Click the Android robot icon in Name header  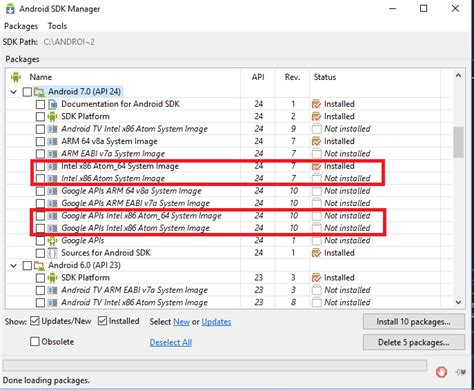[16, 77]
